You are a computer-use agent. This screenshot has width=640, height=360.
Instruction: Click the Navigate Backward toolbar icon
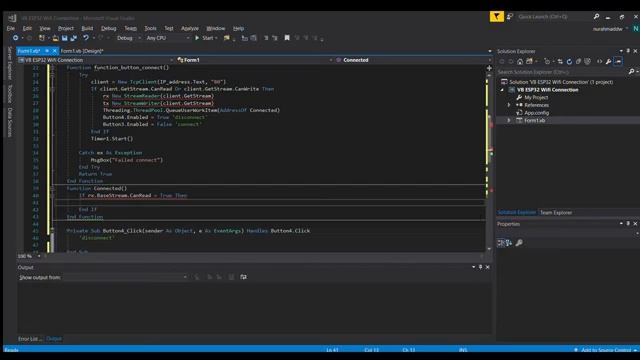(x=16, y=38)
